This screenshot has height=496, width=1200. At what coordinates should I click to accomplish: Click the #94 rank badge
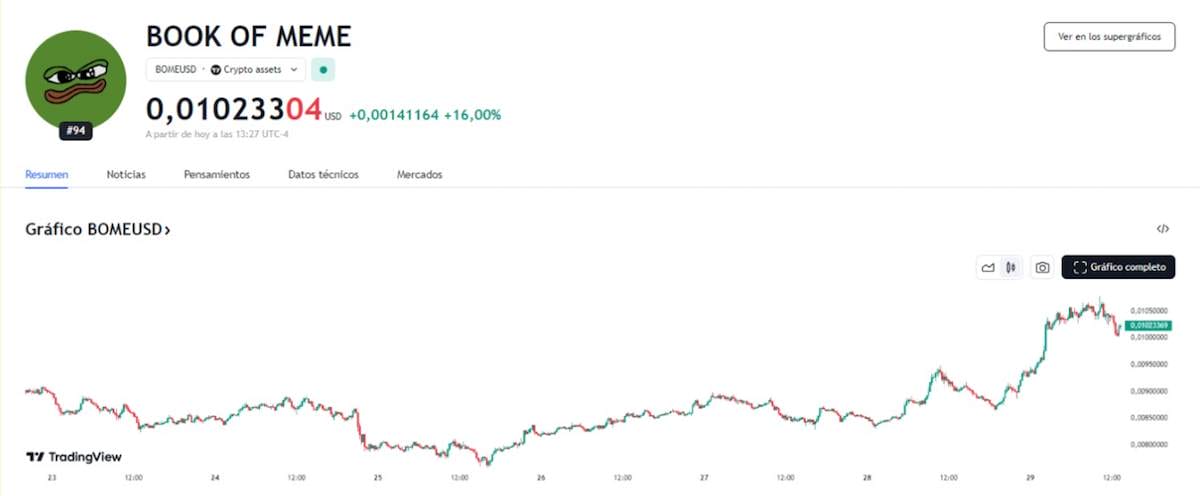75,130
